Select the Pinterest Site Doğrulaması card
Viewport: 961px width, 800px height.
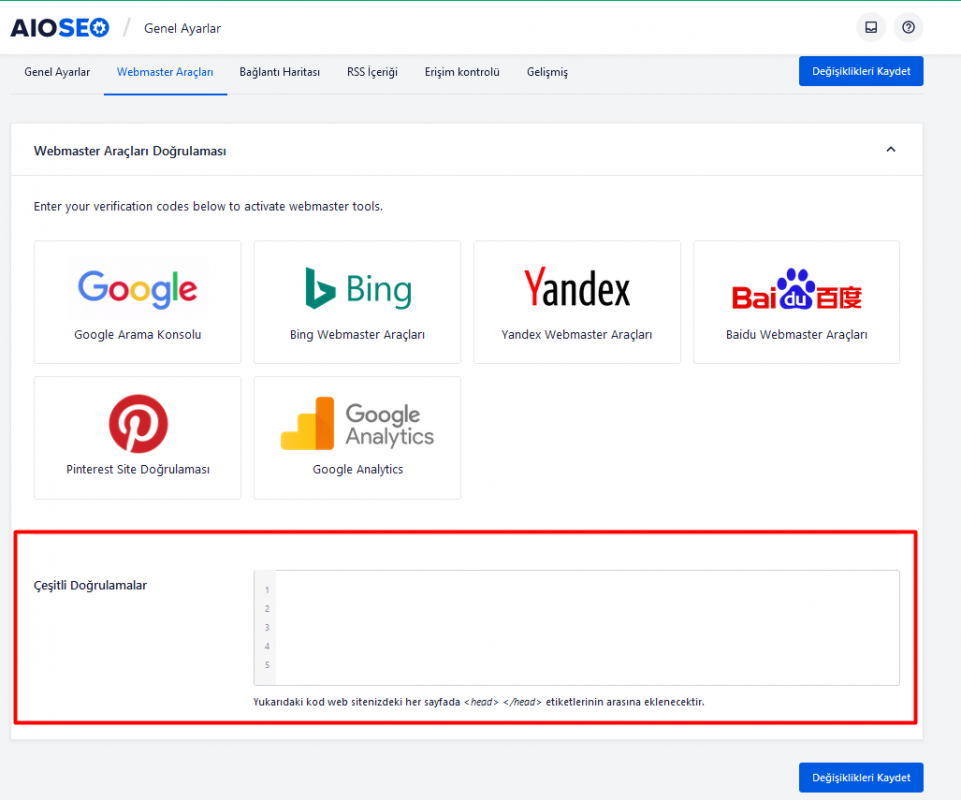pos(137,437)
